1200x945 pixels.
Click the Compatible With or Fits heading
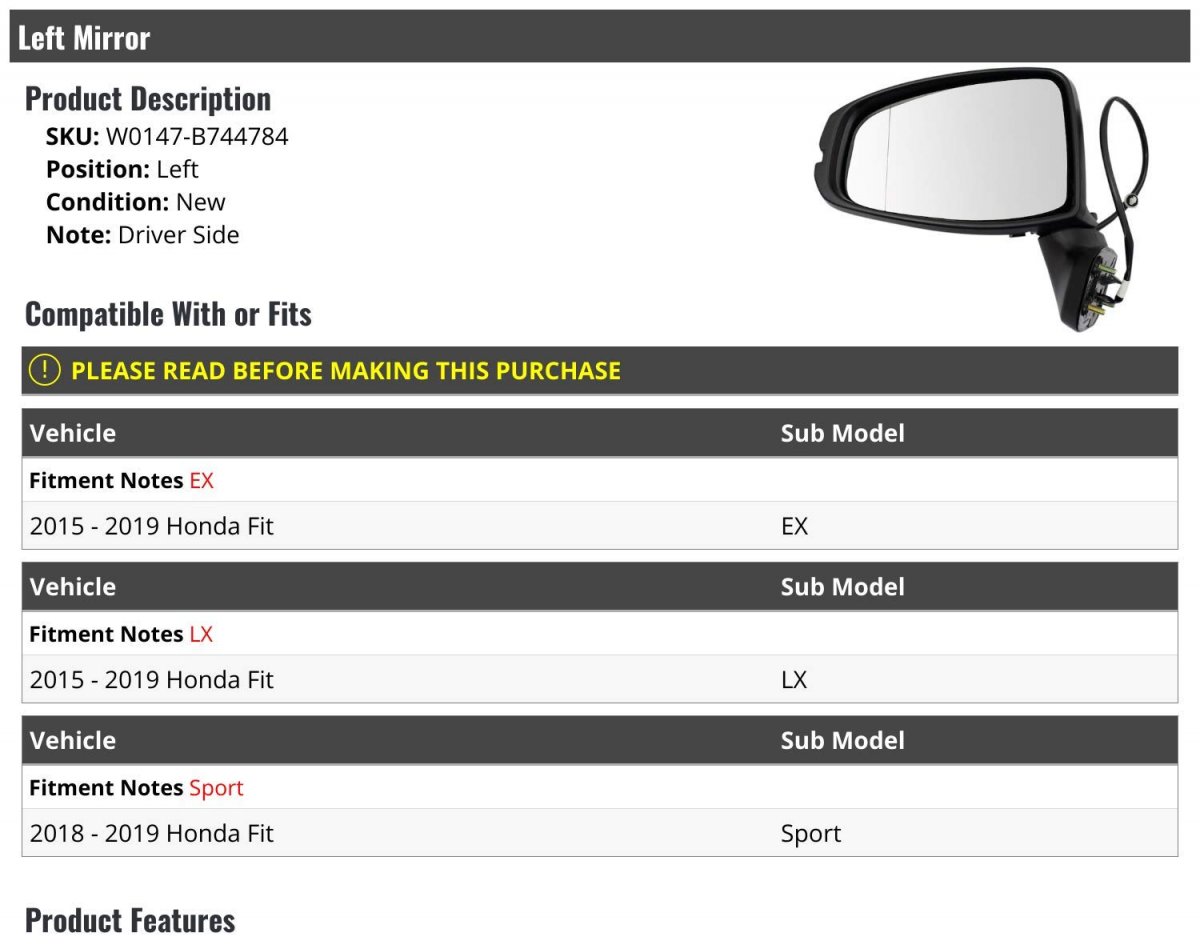click(x=168, y=314)
